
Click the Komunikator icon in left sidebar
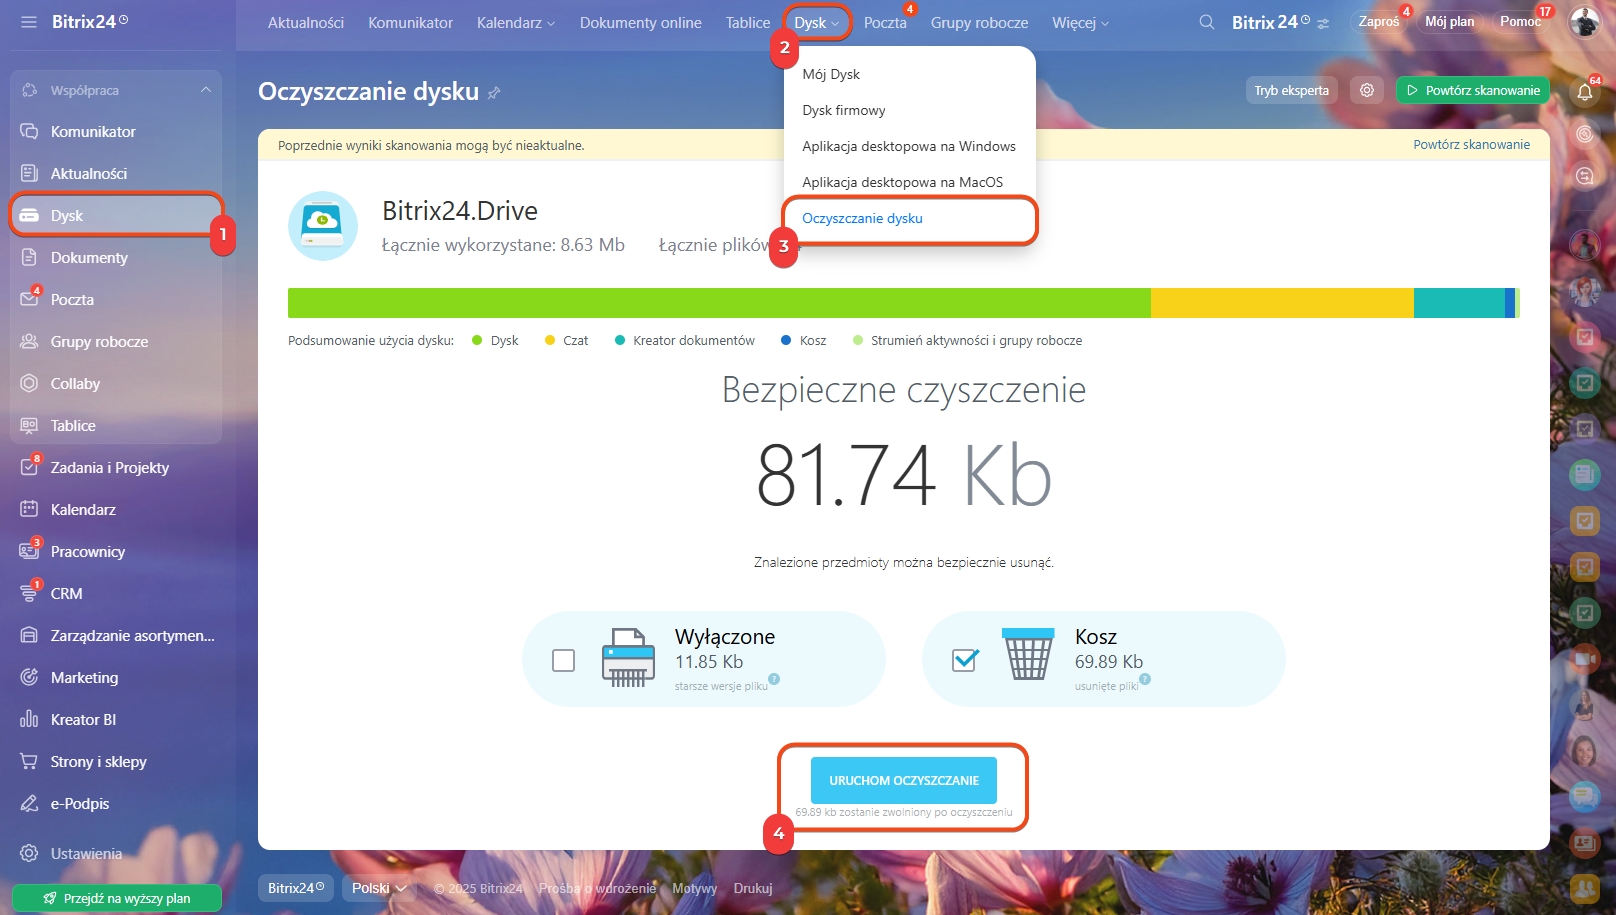coord(29,131)
